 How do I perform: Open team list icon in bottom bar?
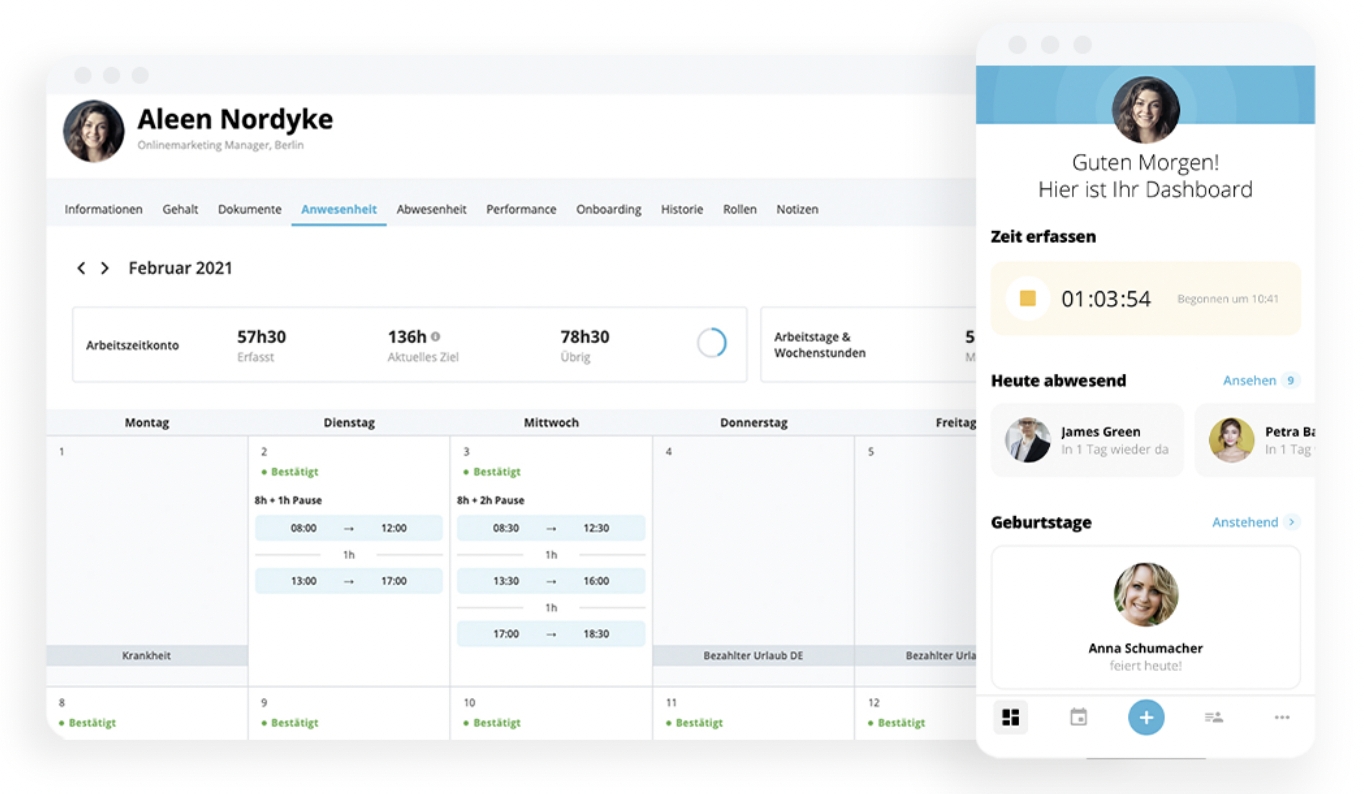[1214, 717]
